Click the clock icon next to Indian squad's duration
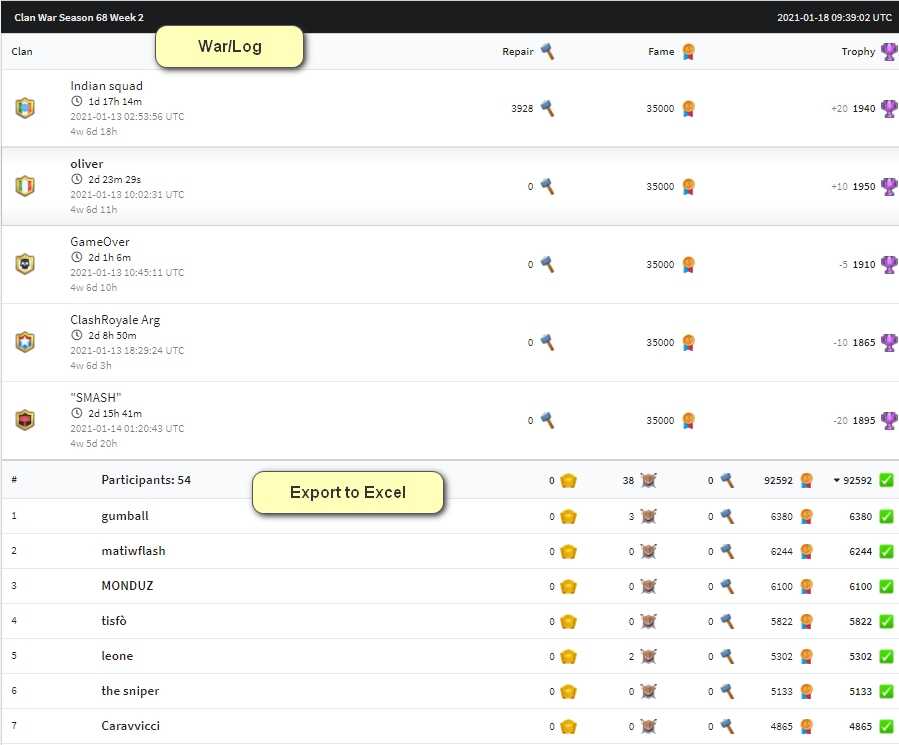This screenshot has width=899, height=745. coord(74,101)
